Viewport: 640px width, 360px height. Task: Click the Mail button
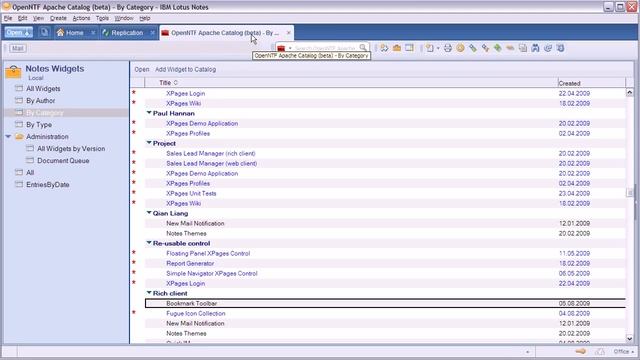(x=18, y=49)
